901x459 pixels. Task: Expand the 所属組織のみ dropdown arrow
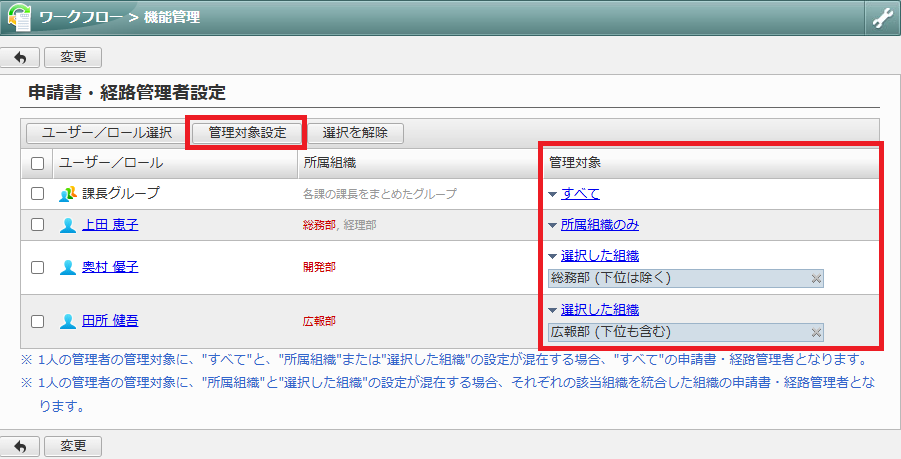click(553, 225)
